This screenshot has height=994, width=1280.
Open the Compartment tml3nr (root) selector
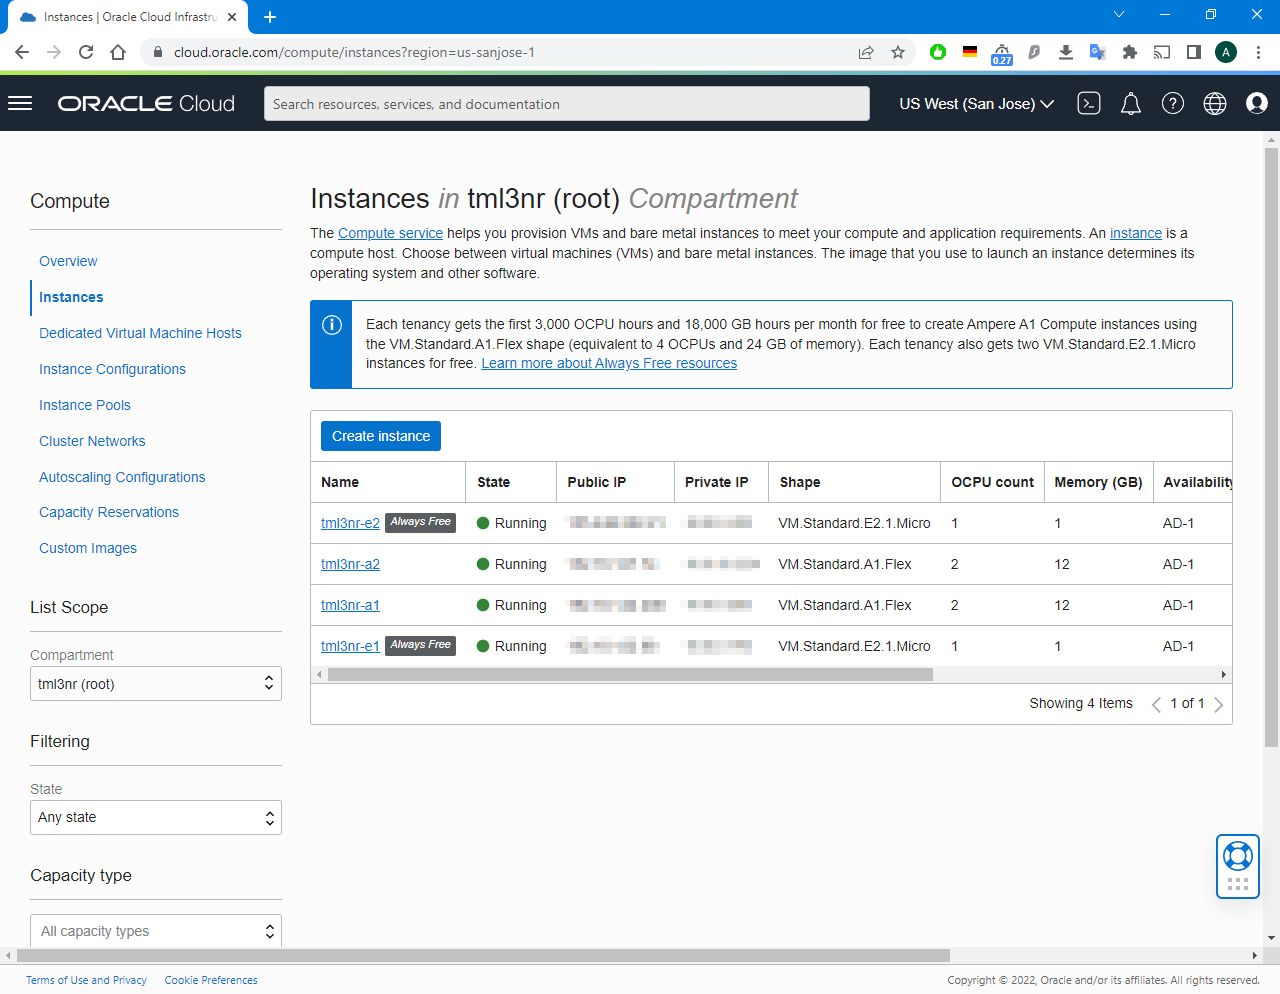point(156,684)
